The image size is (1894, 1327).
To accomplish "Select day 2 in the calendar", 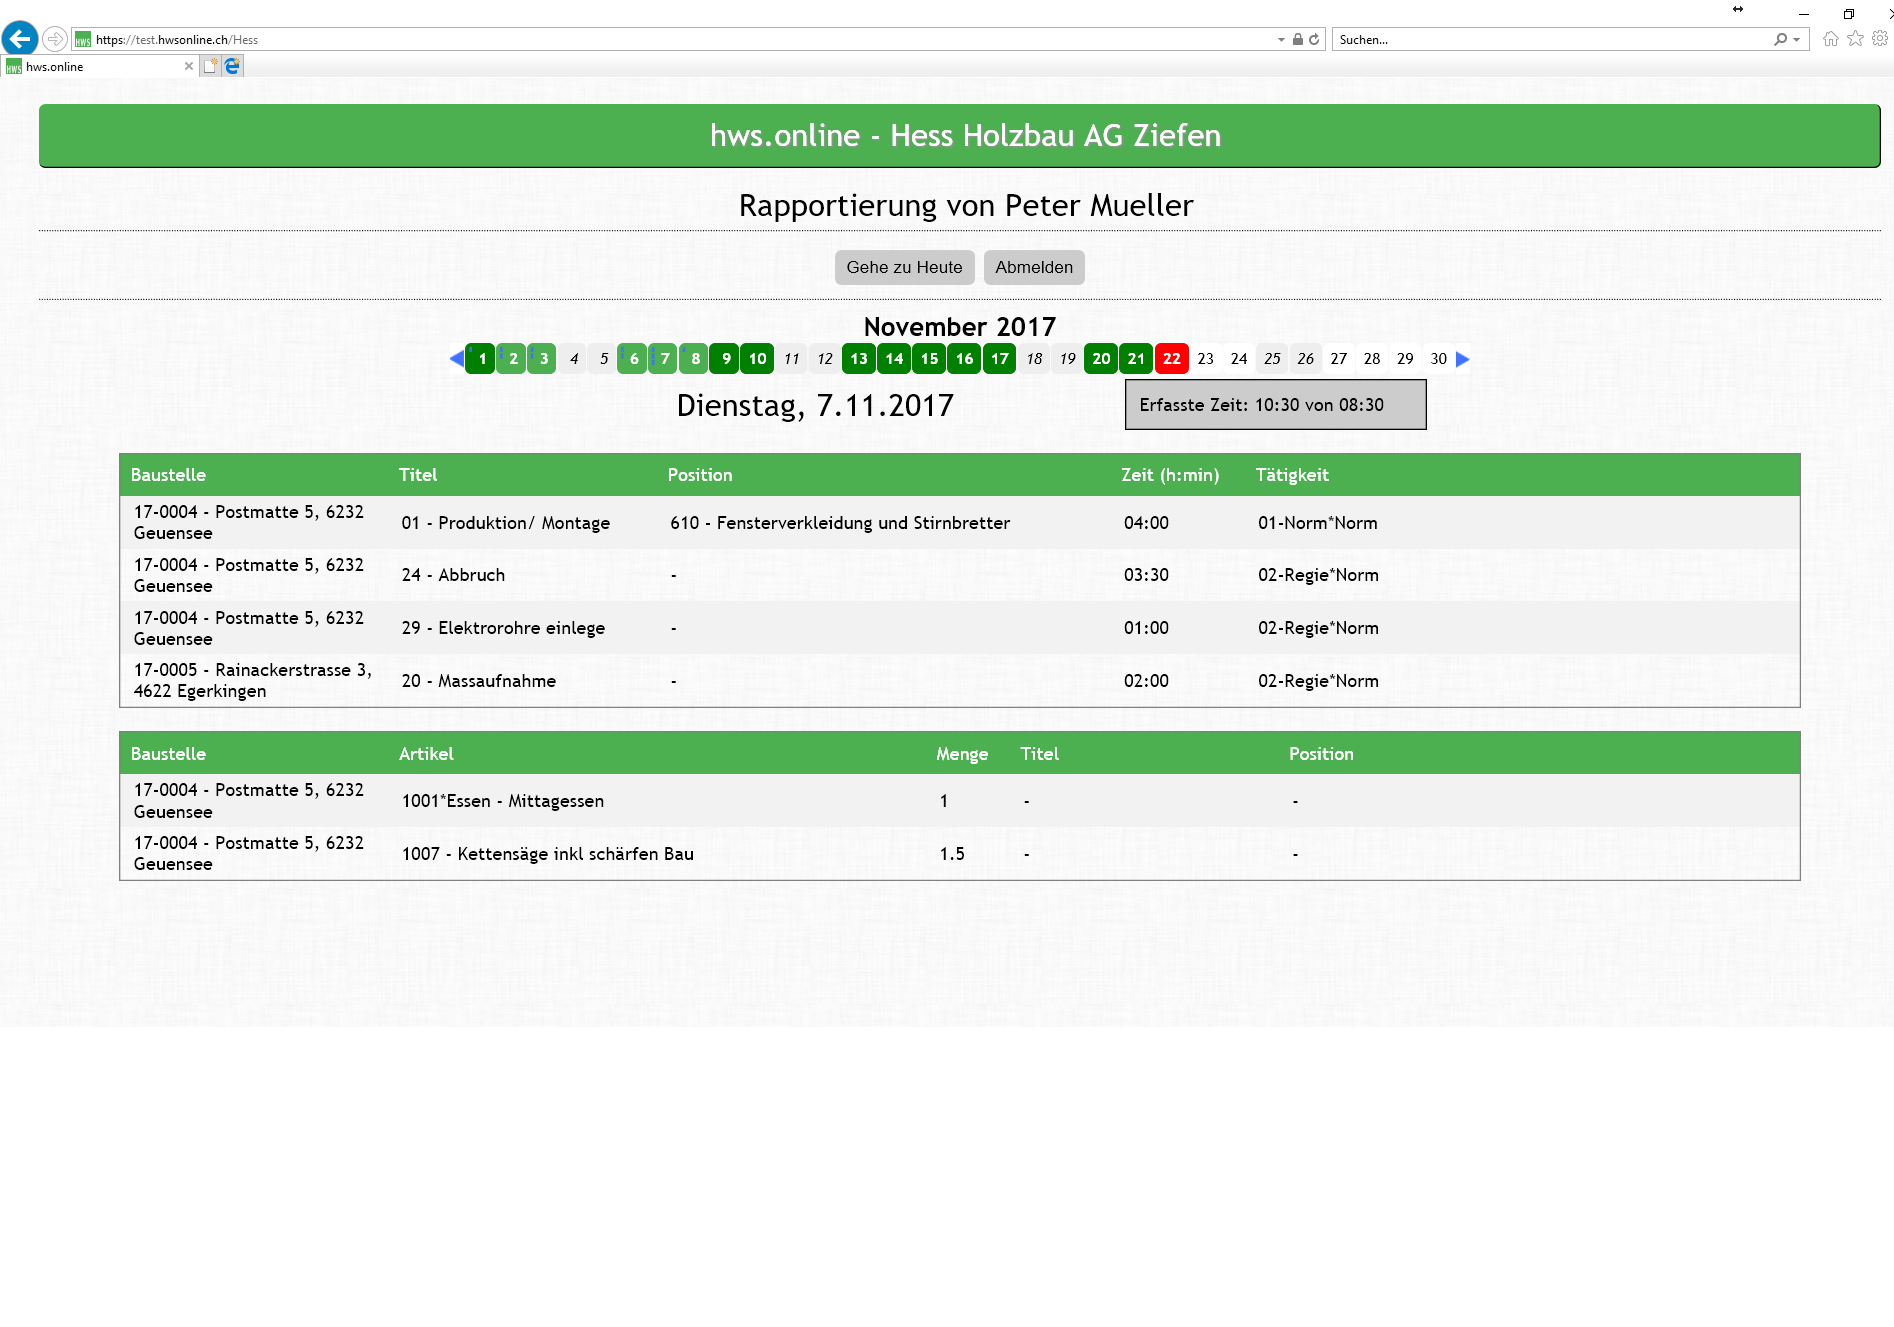I will coord(512,358).
